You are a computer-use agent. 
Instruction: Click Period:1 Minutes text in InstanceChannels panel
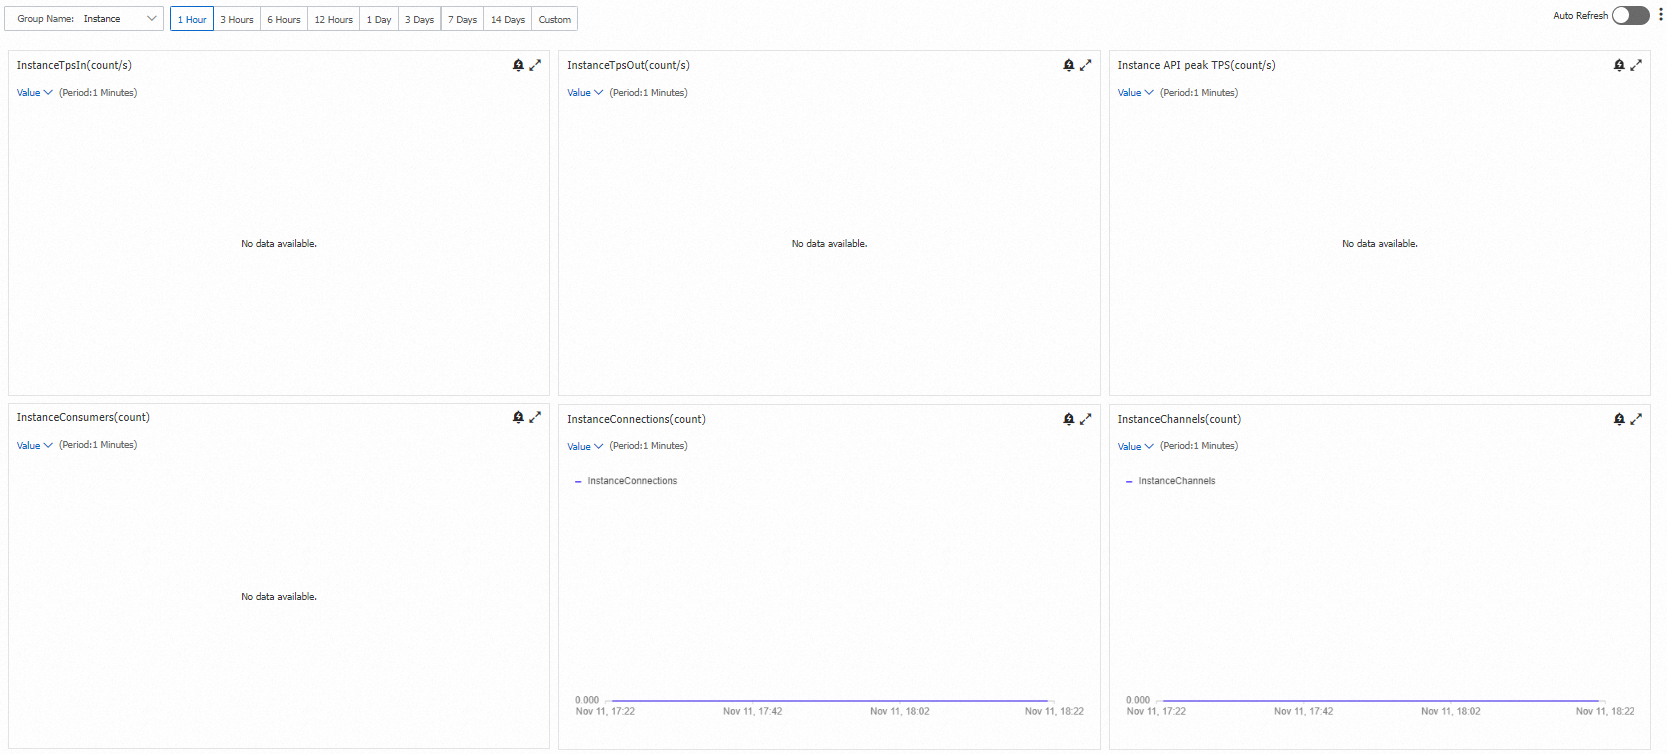1199,446
